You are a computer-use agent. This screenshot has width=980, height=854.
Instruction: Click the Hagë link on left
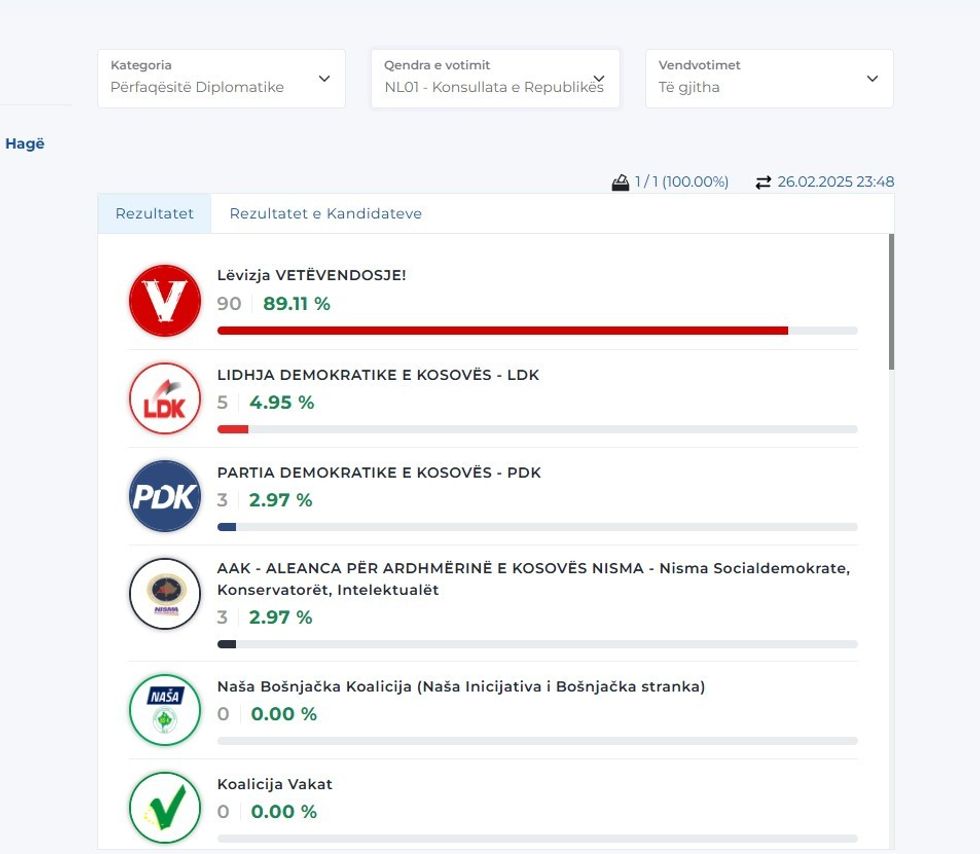[x=25, y=144]
